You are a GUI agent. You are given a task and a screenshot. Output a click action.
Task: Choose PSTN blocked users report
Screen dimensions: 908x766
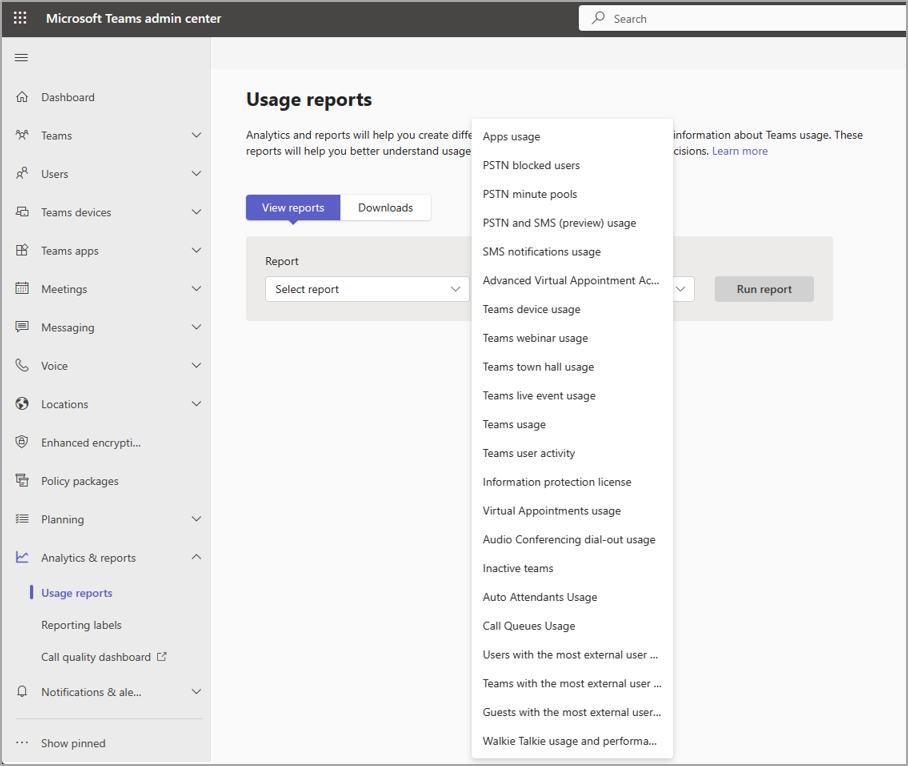pyautogui.click(x=572, y=166)
